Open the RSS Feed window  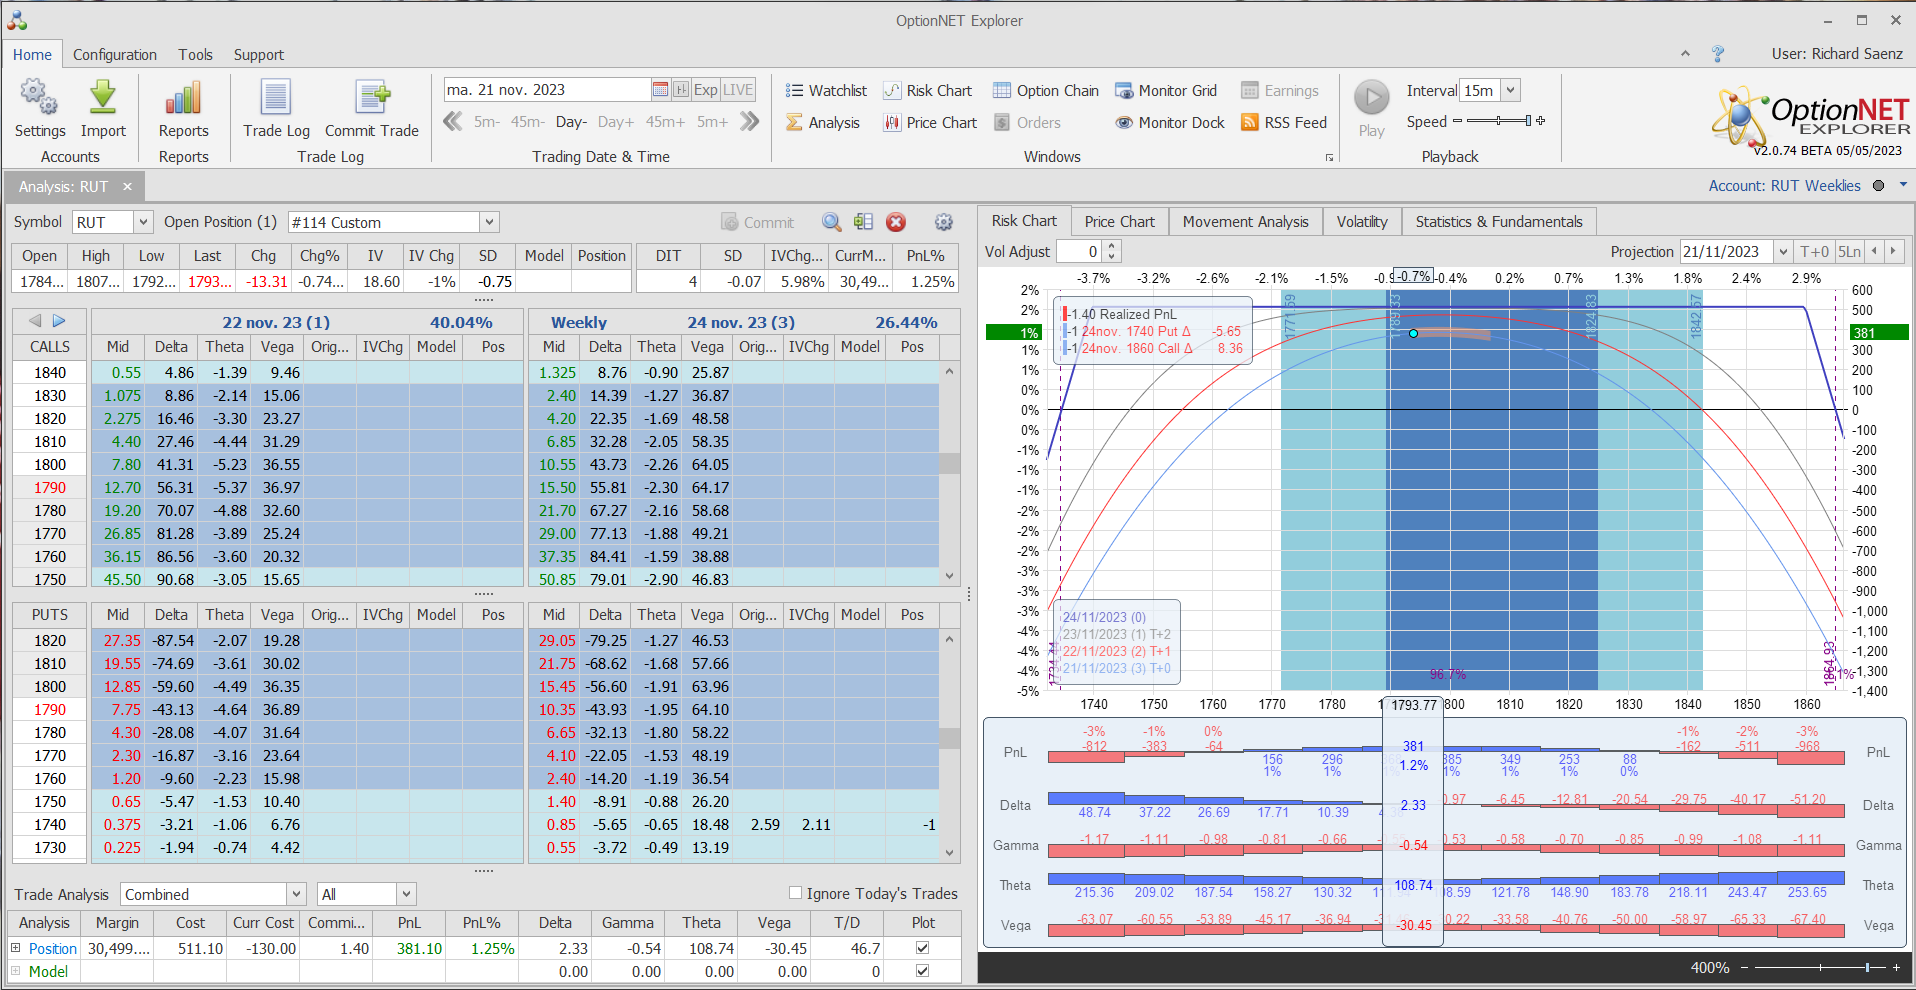click(1284, 123)
